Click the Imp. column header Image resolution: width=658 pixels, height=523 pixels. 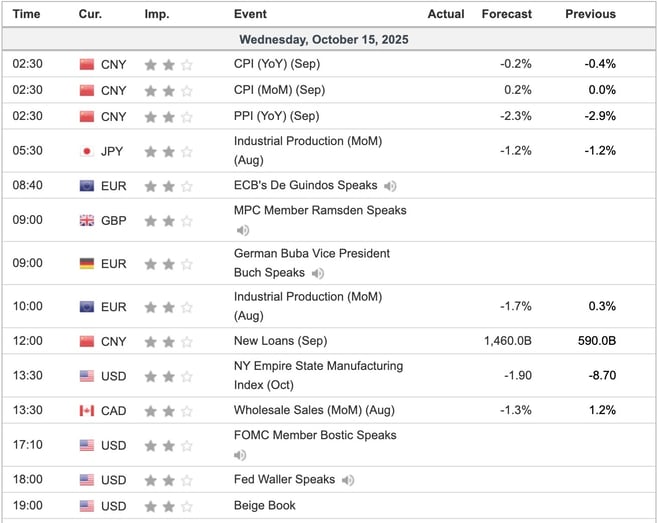click(157, 14)
